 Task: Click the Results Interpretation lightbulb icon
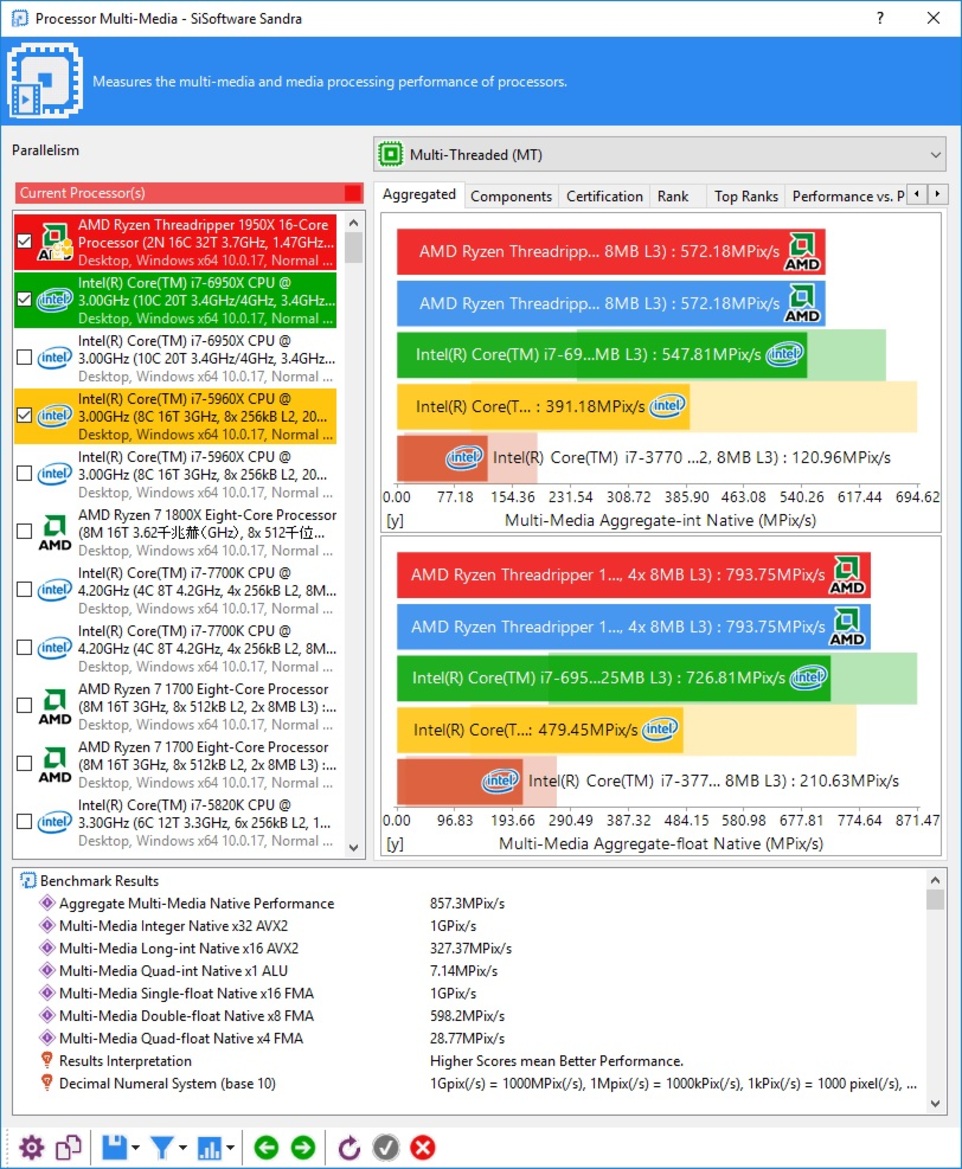click(x=47, y=1060)
